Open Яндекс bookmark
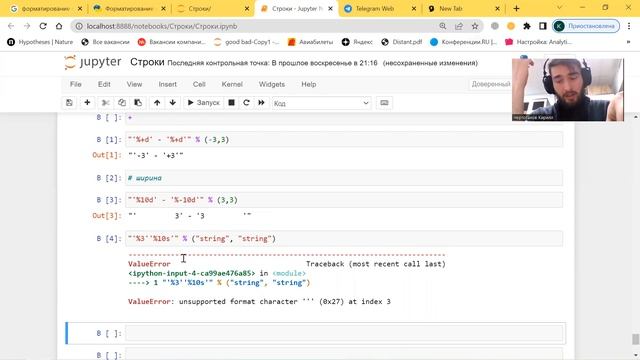 click(x=357, y=42)
